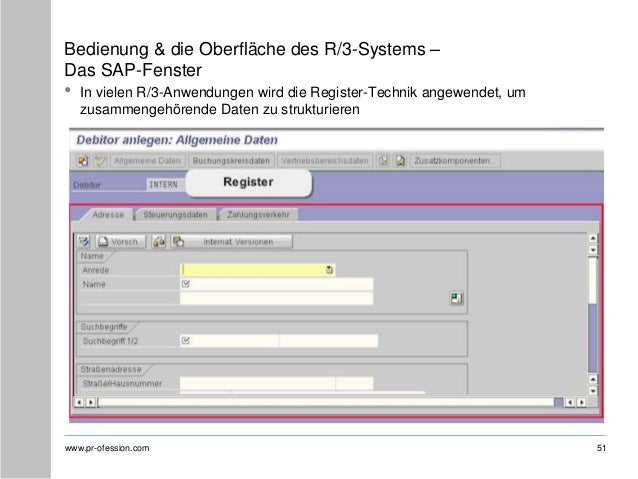The height and width of the screenshot is (479, 638).
Task: Click the Anrede field label
Action: (96, 270)
